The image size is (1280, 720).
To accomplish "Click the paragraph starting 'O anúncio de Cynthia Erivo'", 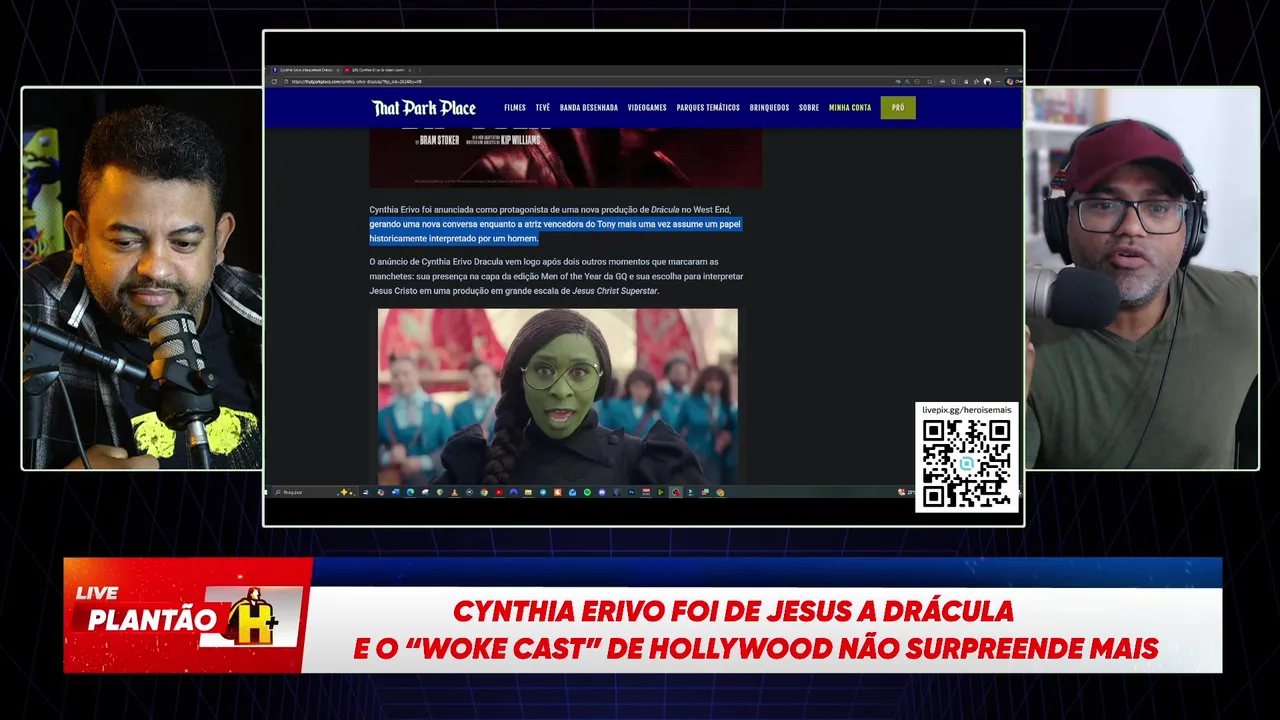I will point(556,276).
